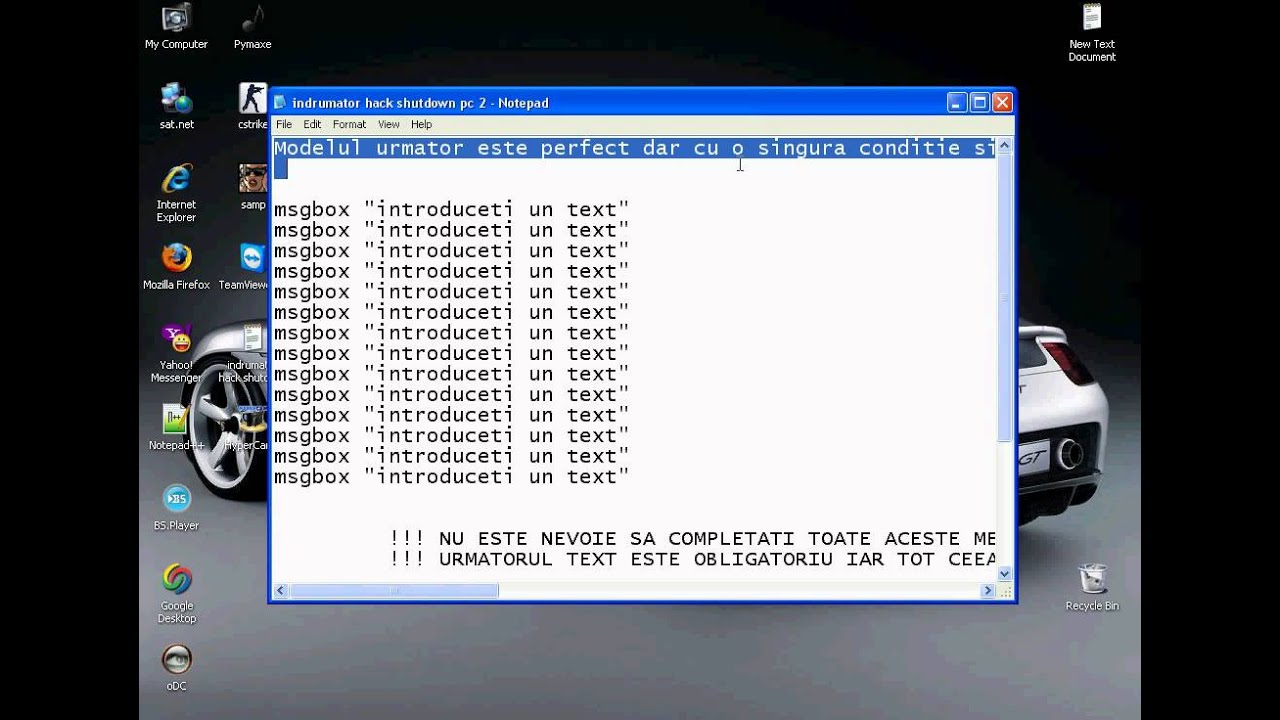This screenshot has height=720, width=1280.
Task: Click horizontal scrollbar left arrow
Action: (281, 591)
